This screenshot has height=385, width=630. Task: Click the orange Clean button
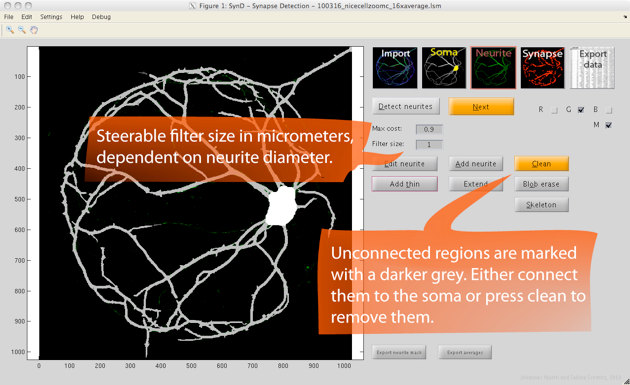point(541,164)
